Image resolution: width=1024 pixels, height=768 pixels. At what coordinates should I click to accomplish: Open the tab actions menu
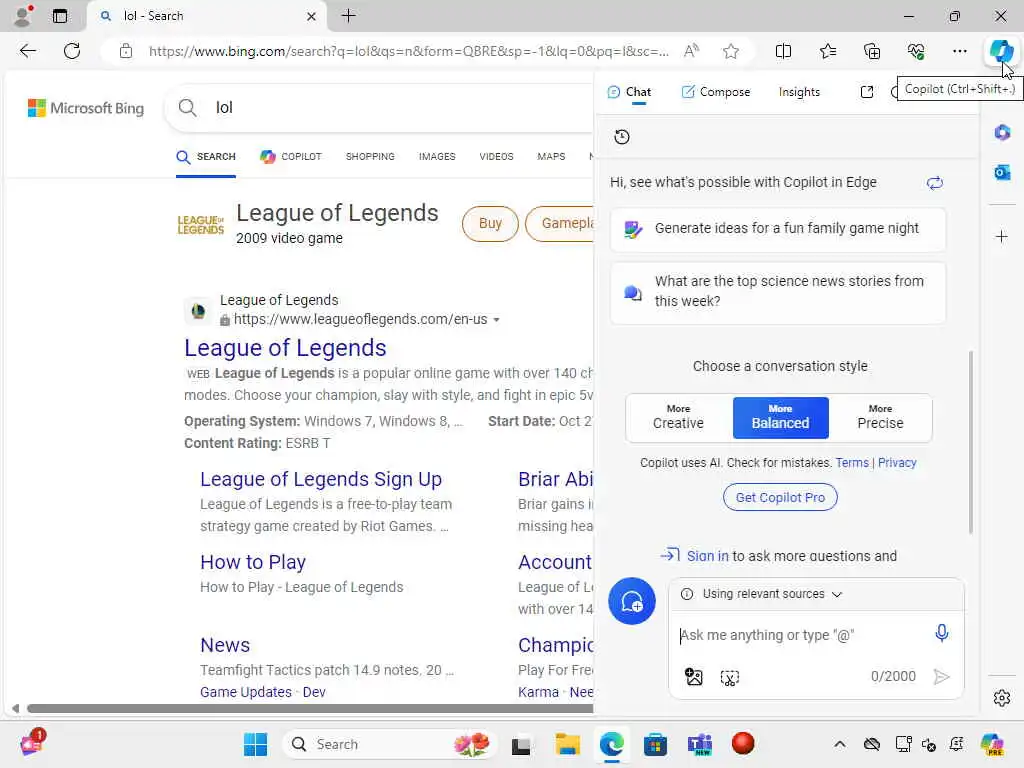[x=60, y=16]
